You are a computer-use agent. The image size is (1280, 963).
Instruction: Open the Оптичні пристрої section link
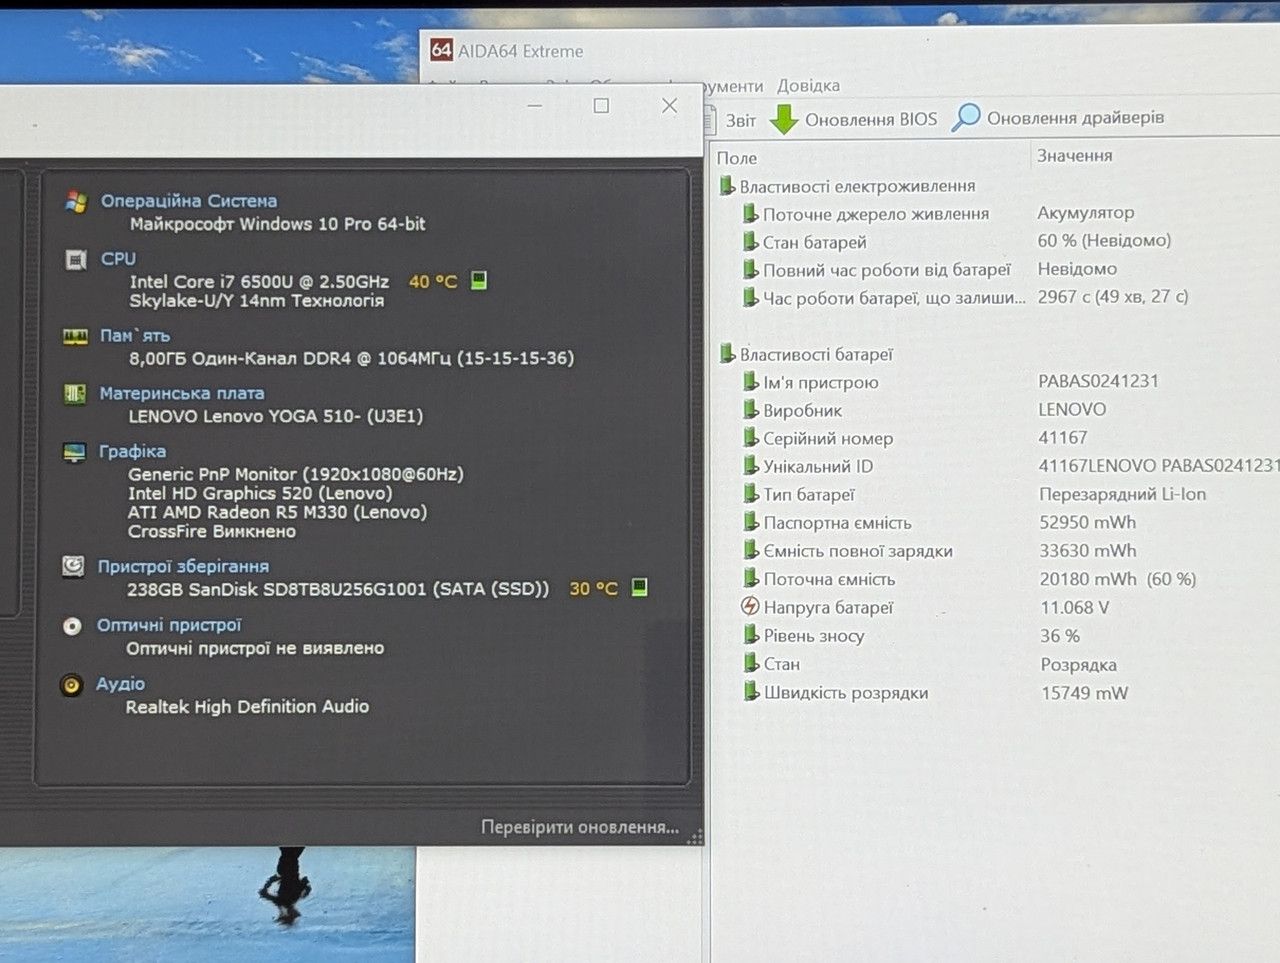[x=169, y=625]
